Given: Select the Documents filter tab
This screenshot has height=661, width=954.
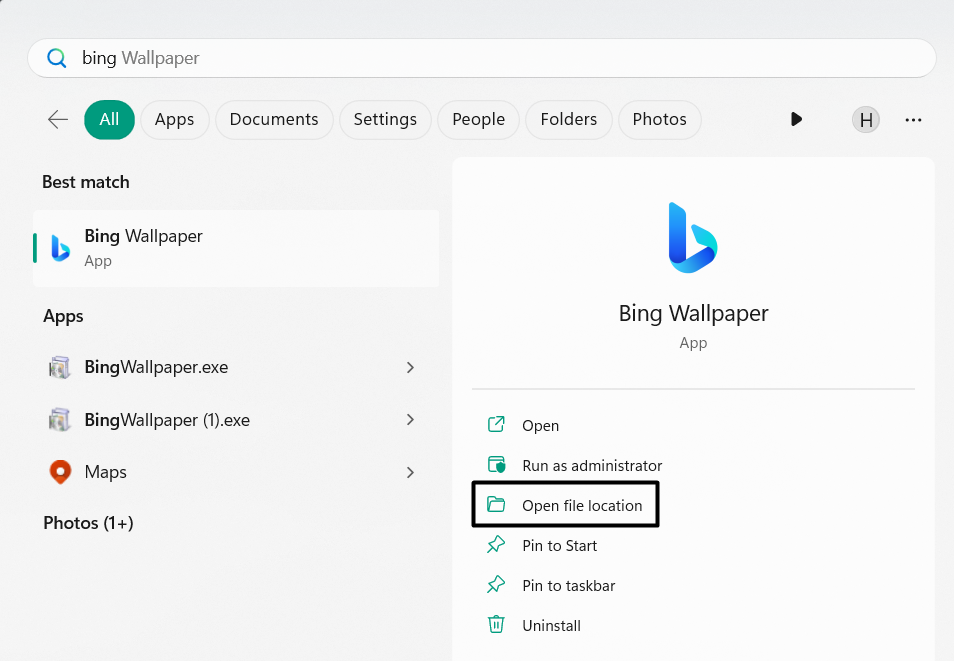Looking at the screenshot, I should point(274,120).
